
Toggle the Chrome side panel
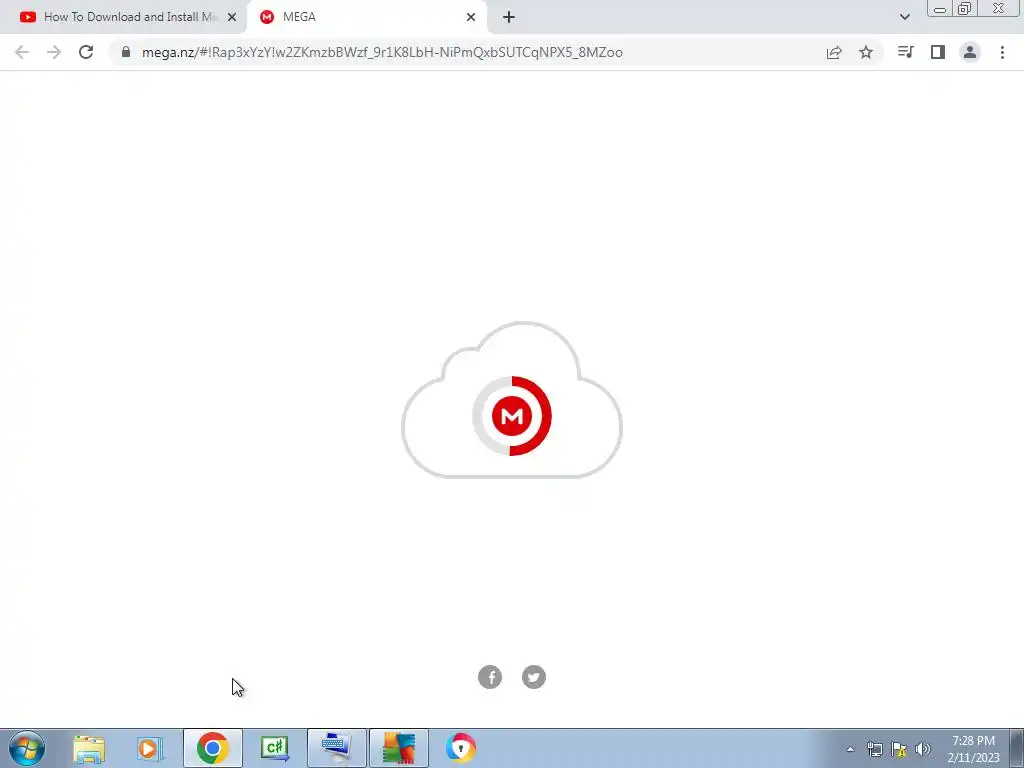pos(938,52)
